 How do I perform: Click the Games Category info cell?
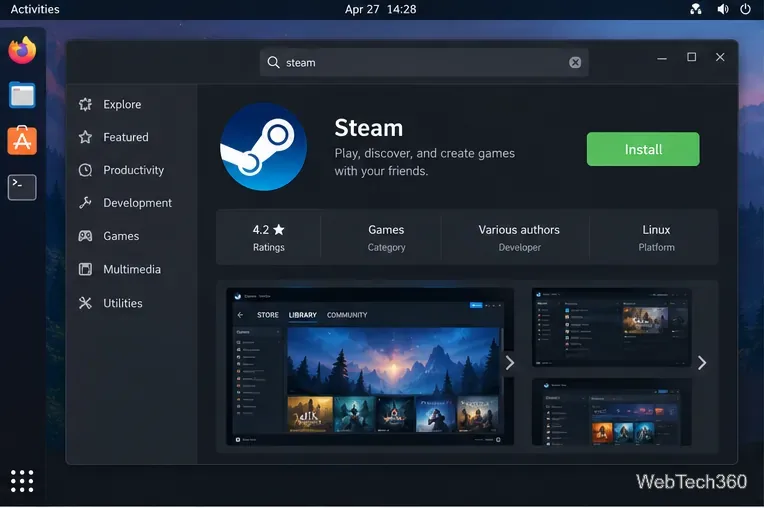386,237
